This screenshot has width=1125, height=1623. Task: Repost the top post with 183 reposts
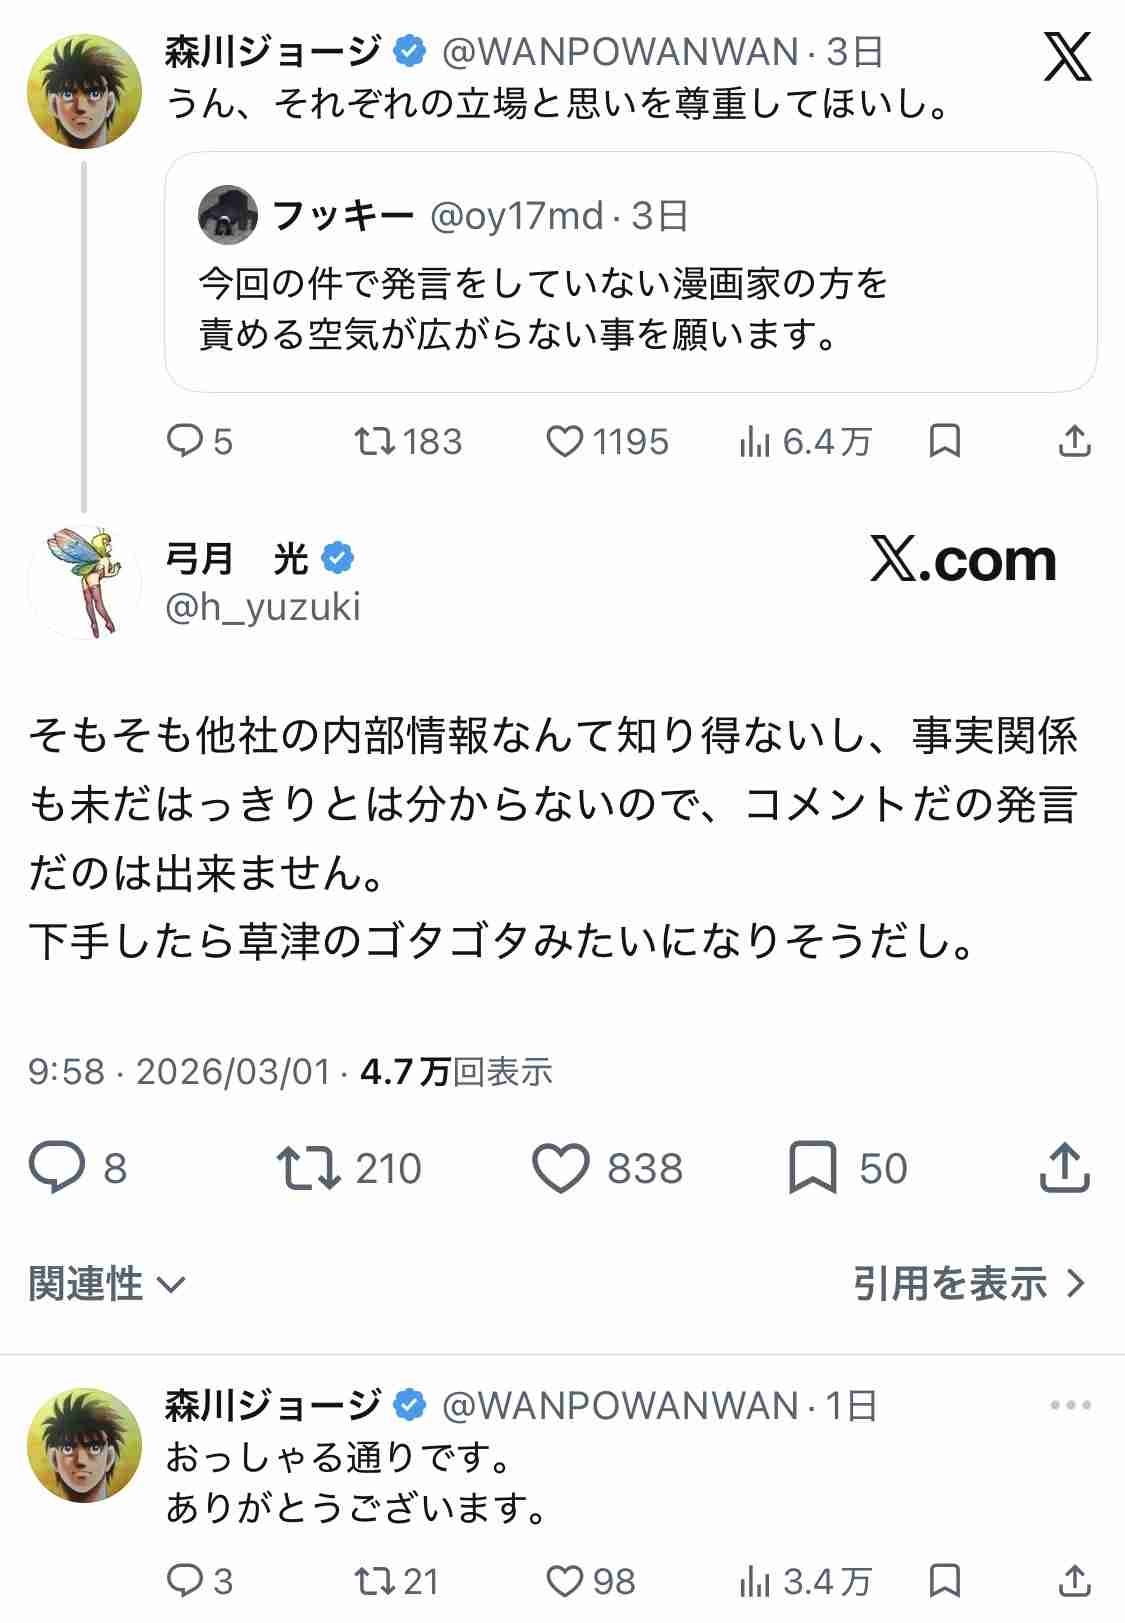(x=375, y=441)
